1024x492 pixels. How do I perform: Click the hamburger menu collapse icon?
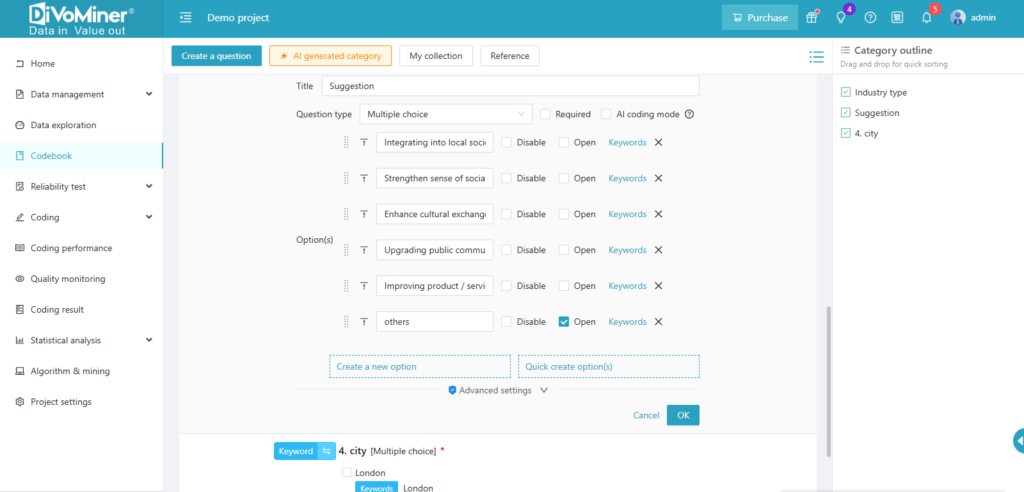point(185,18)
